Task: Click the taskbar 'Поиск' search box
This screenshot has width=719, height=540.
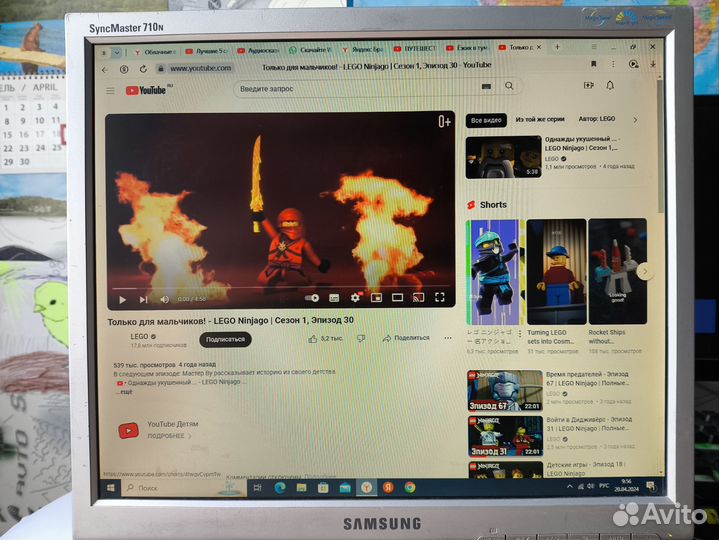Action: click(183, 488)
